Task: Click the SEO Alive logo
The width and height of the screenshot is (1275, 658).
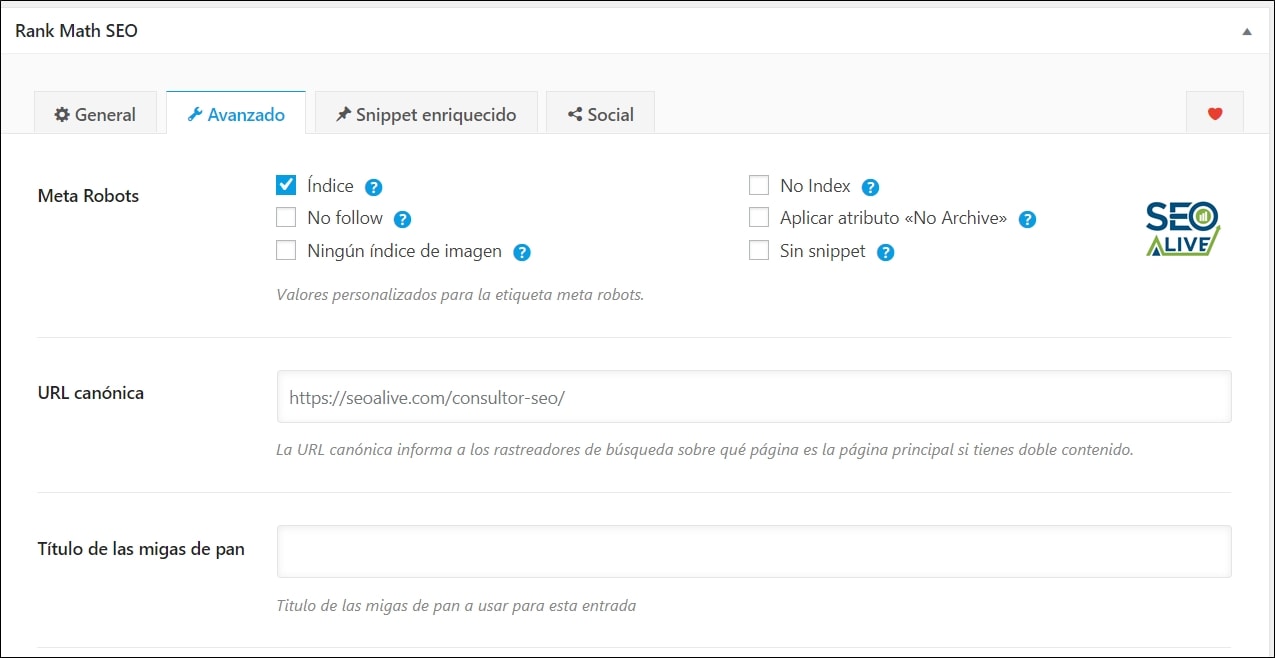Action: click(1183, 229)
